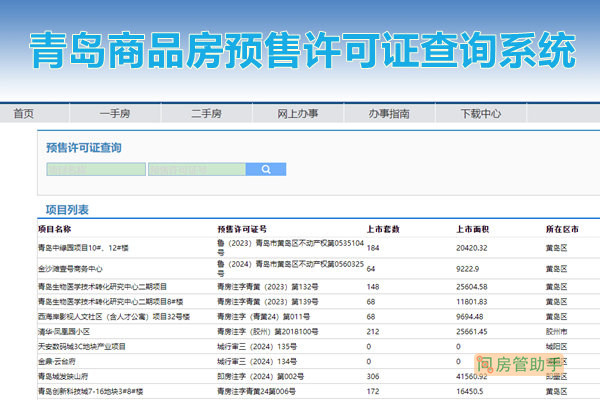Viewport: 600px width, 400px height.
Task: Click the area value 16450.5
Action: tap(470, 391)
